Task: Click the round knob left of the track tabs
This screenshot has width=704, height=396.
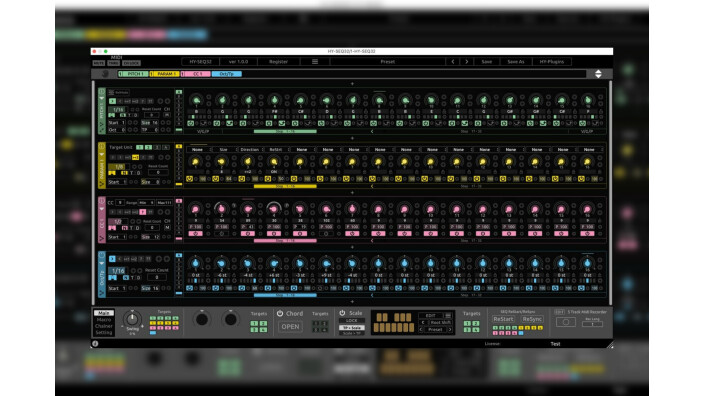Action: (x=105, y=74)
